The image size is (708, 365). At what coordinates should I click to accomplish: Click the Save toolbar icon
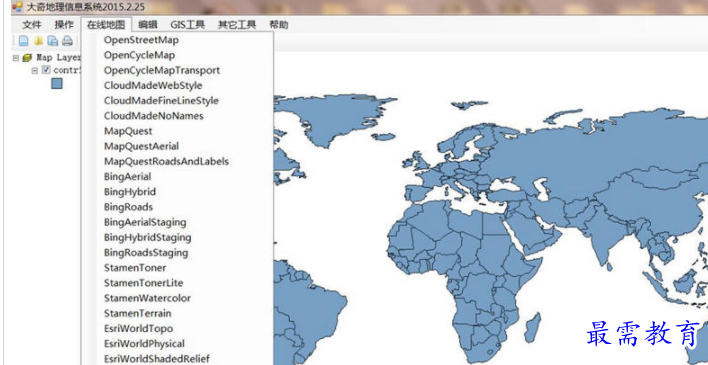(53, 41)
